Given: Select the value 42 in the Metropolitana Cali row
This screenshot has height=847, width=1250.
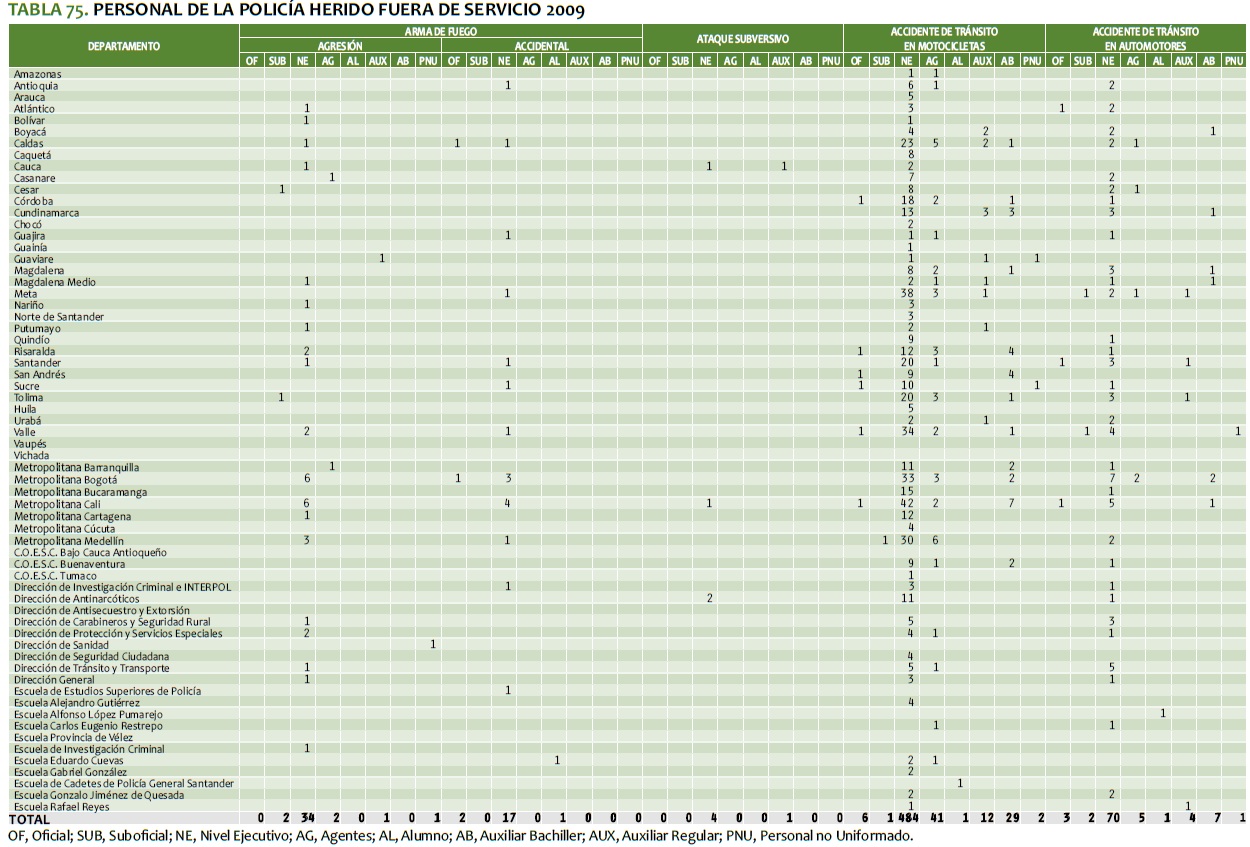Looking at the screenshot, I should (909, 503).
